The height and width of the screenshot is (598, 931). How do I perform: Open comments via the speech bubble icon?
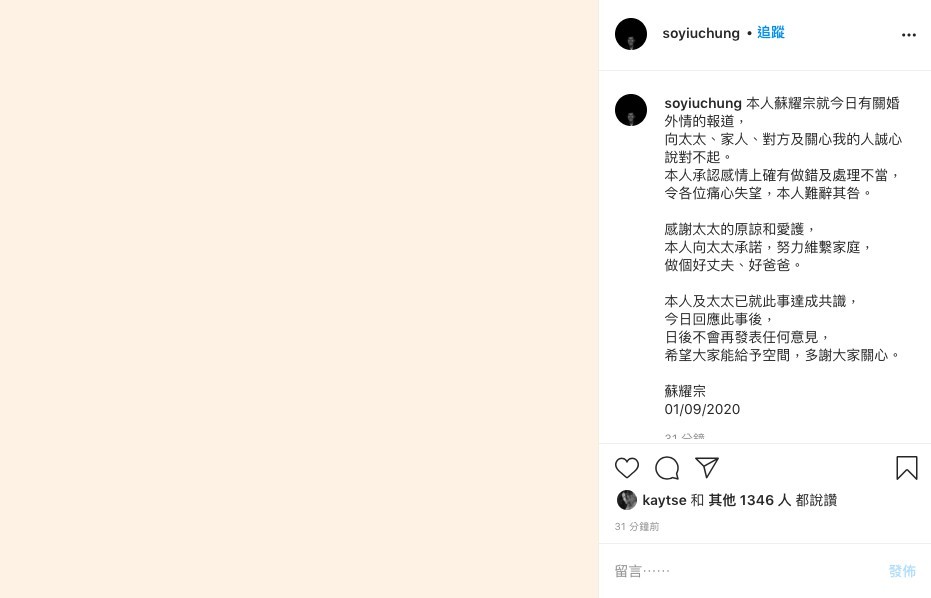(667, 468)
